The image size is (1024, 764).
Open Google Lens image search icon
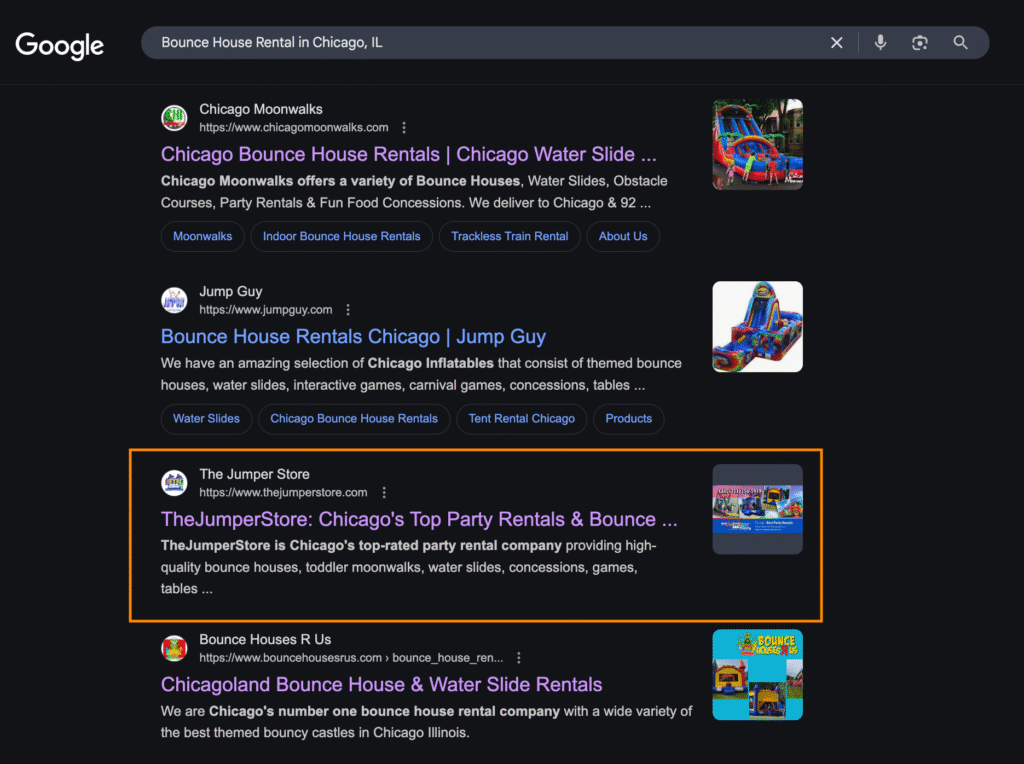click(x=920, y=42)
